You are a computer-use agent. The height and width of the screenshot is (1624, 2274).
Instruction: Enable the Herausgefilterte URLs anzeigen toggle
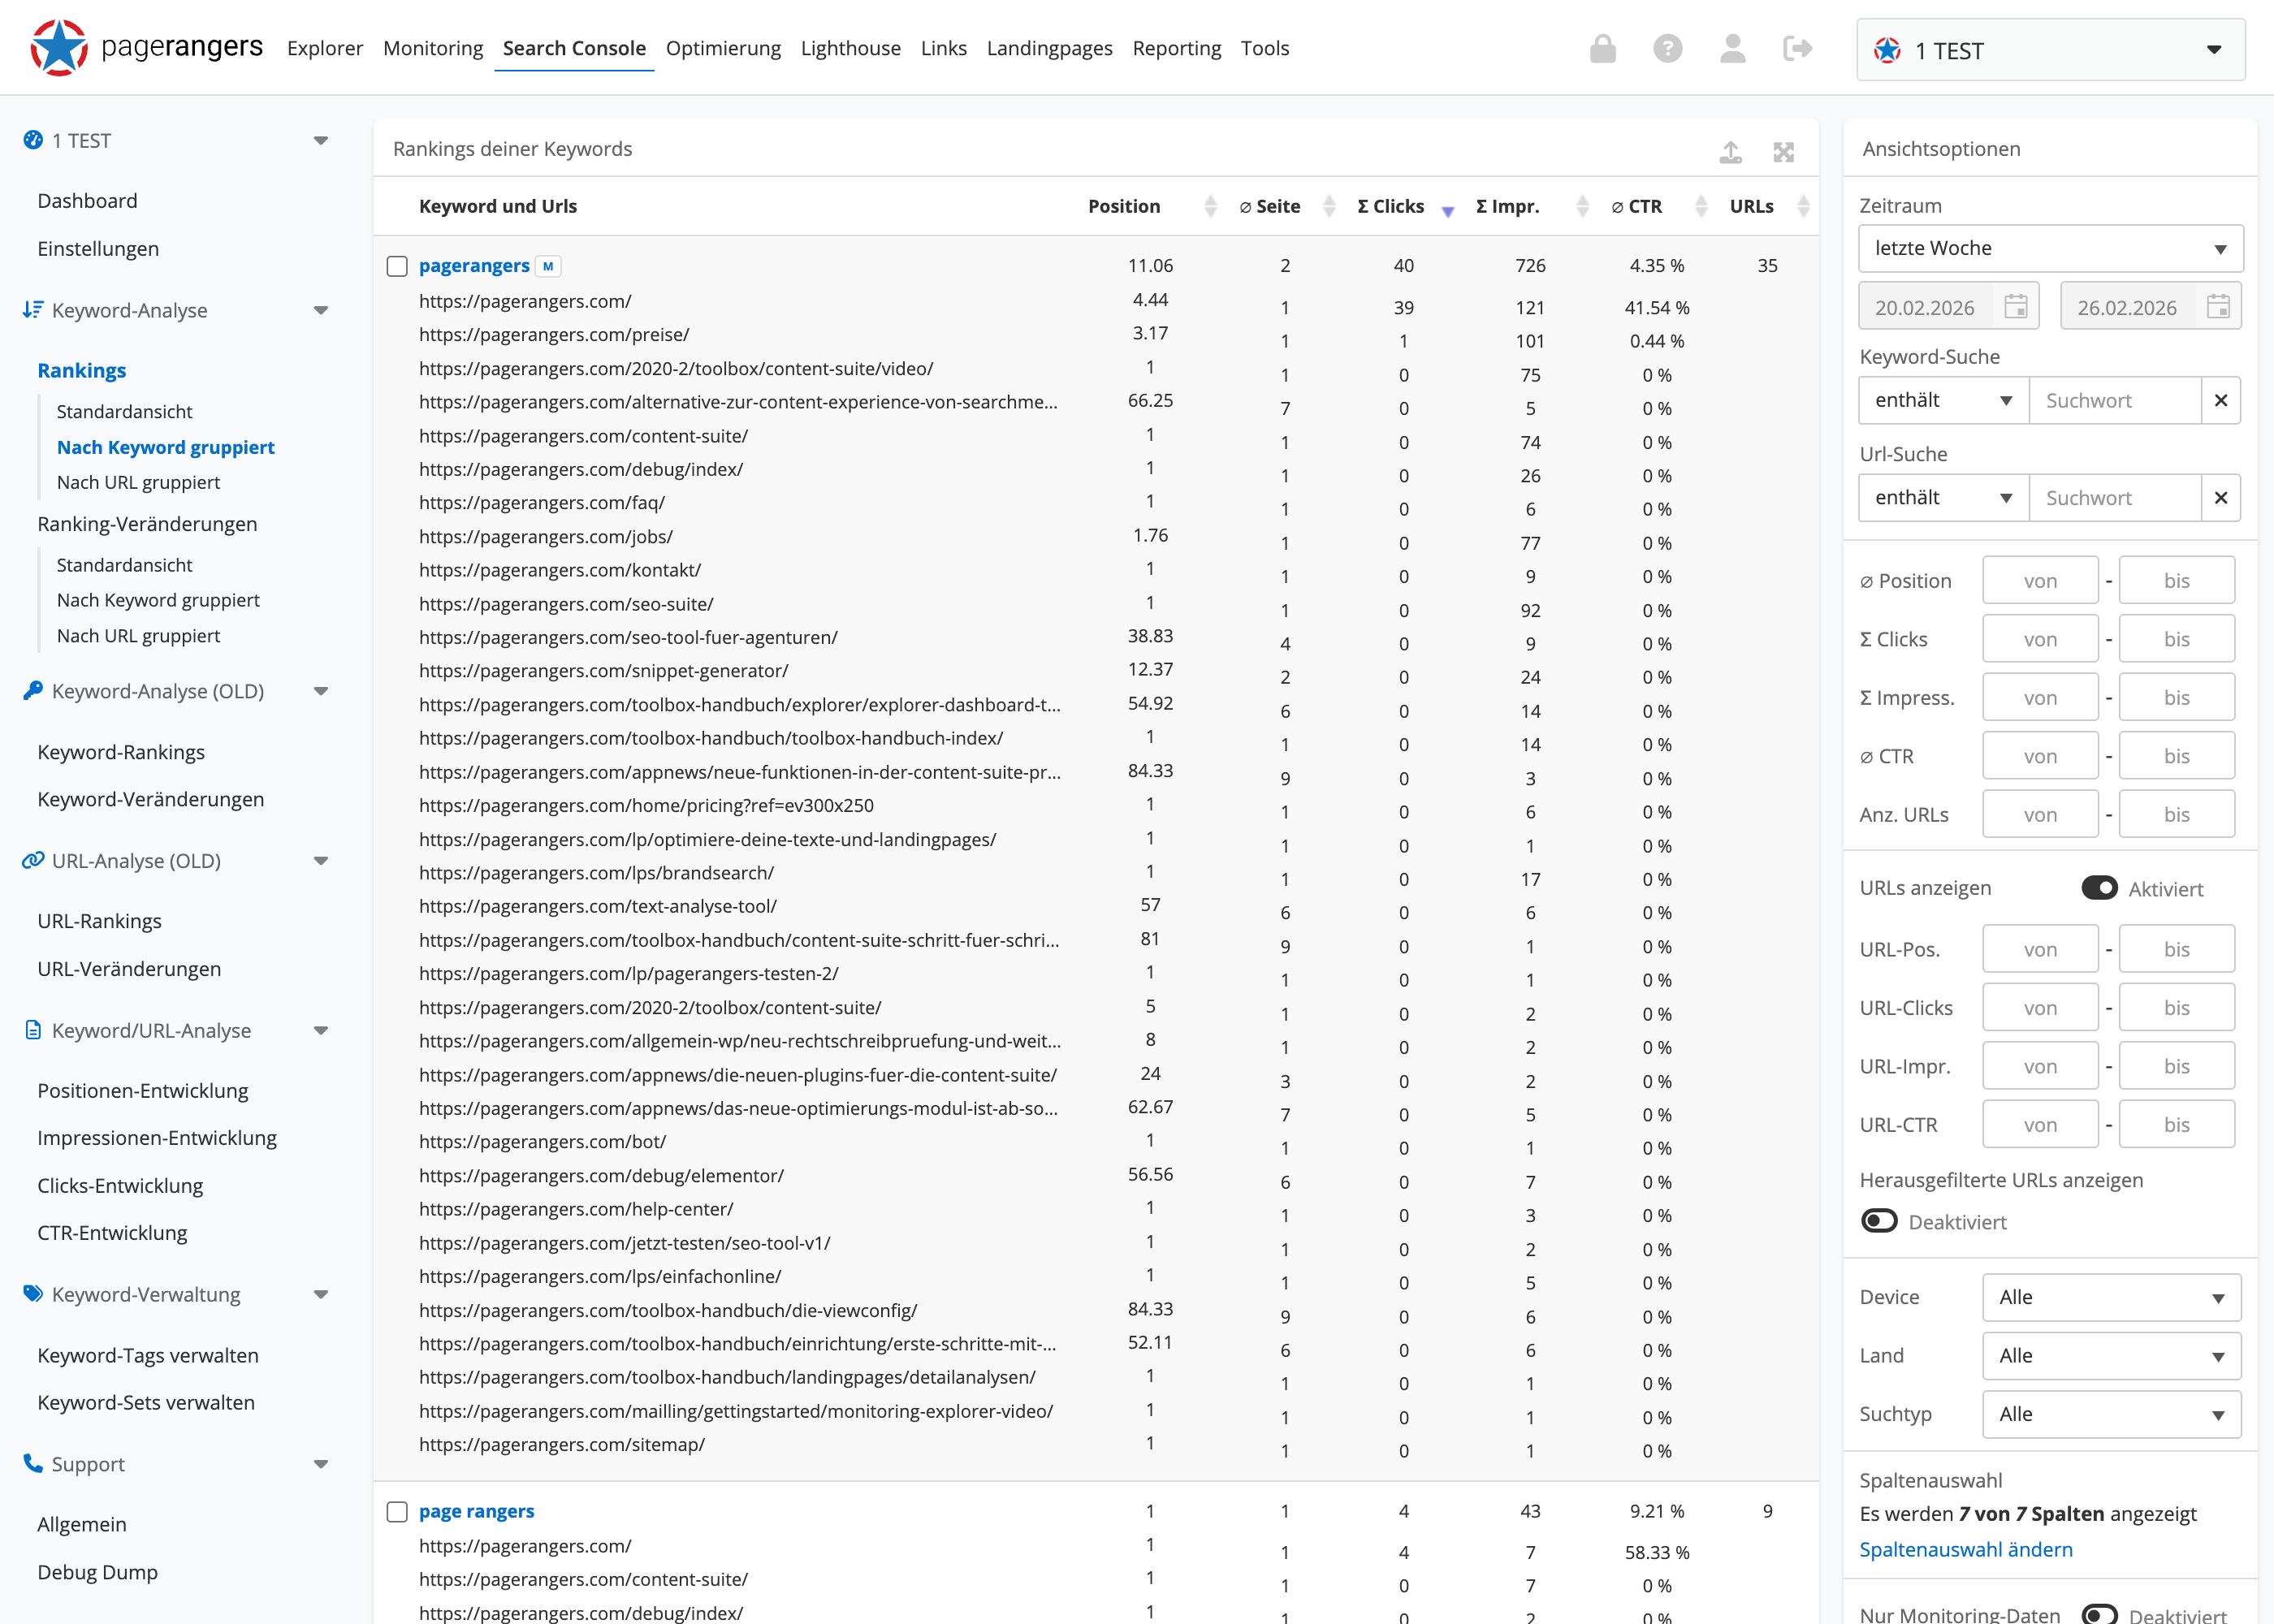(x=1881, y=1221)
